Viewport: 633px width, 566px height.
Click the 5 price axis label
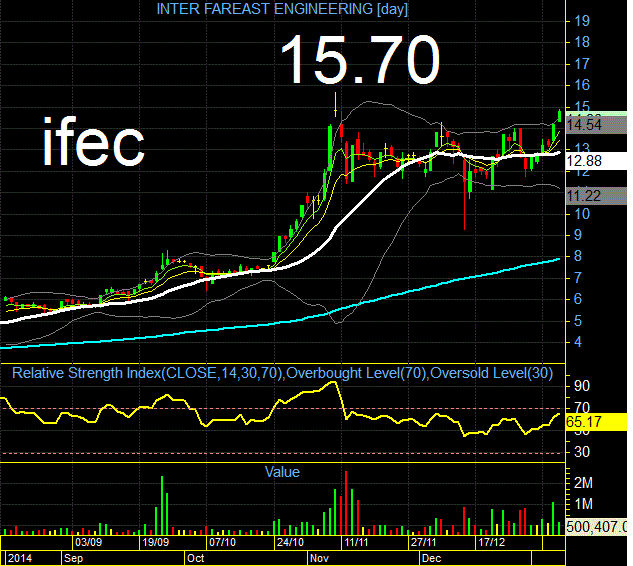[x=578, y=321]
